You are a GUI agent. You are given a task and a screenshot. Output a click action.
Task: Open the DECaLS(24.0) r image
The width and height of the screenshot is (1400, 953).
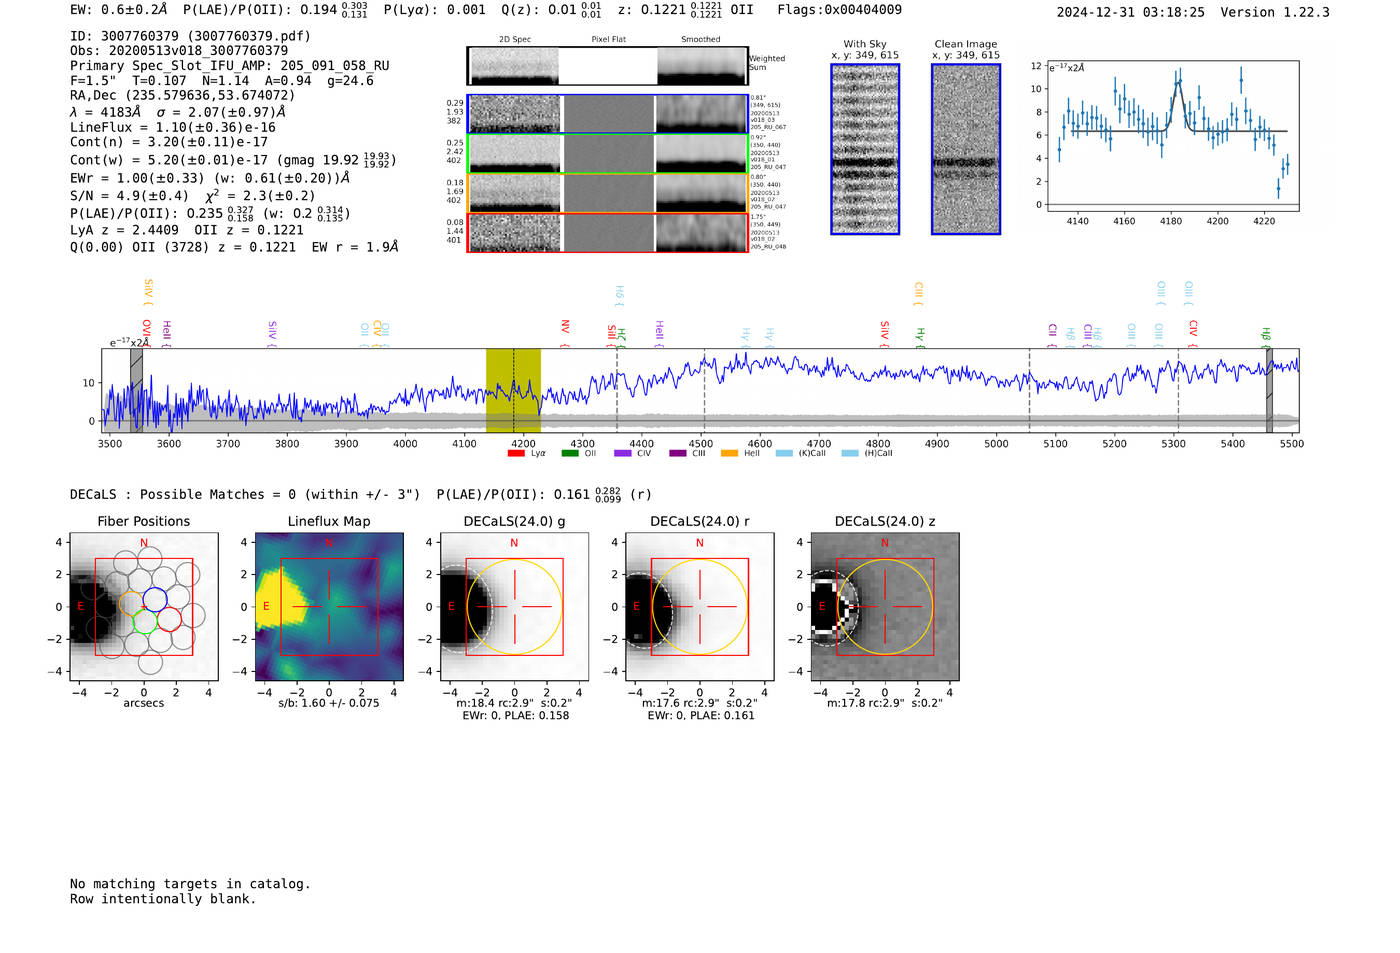coord(699,607)
